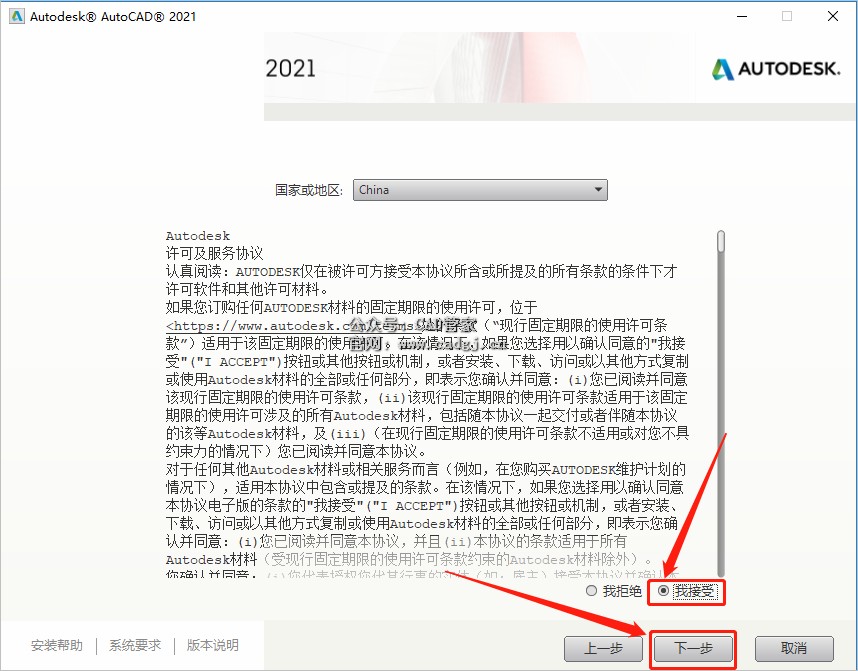Open the 国家或地区 China dropdown
This screenshot has width=858, height=671.
tap(480, 190)
